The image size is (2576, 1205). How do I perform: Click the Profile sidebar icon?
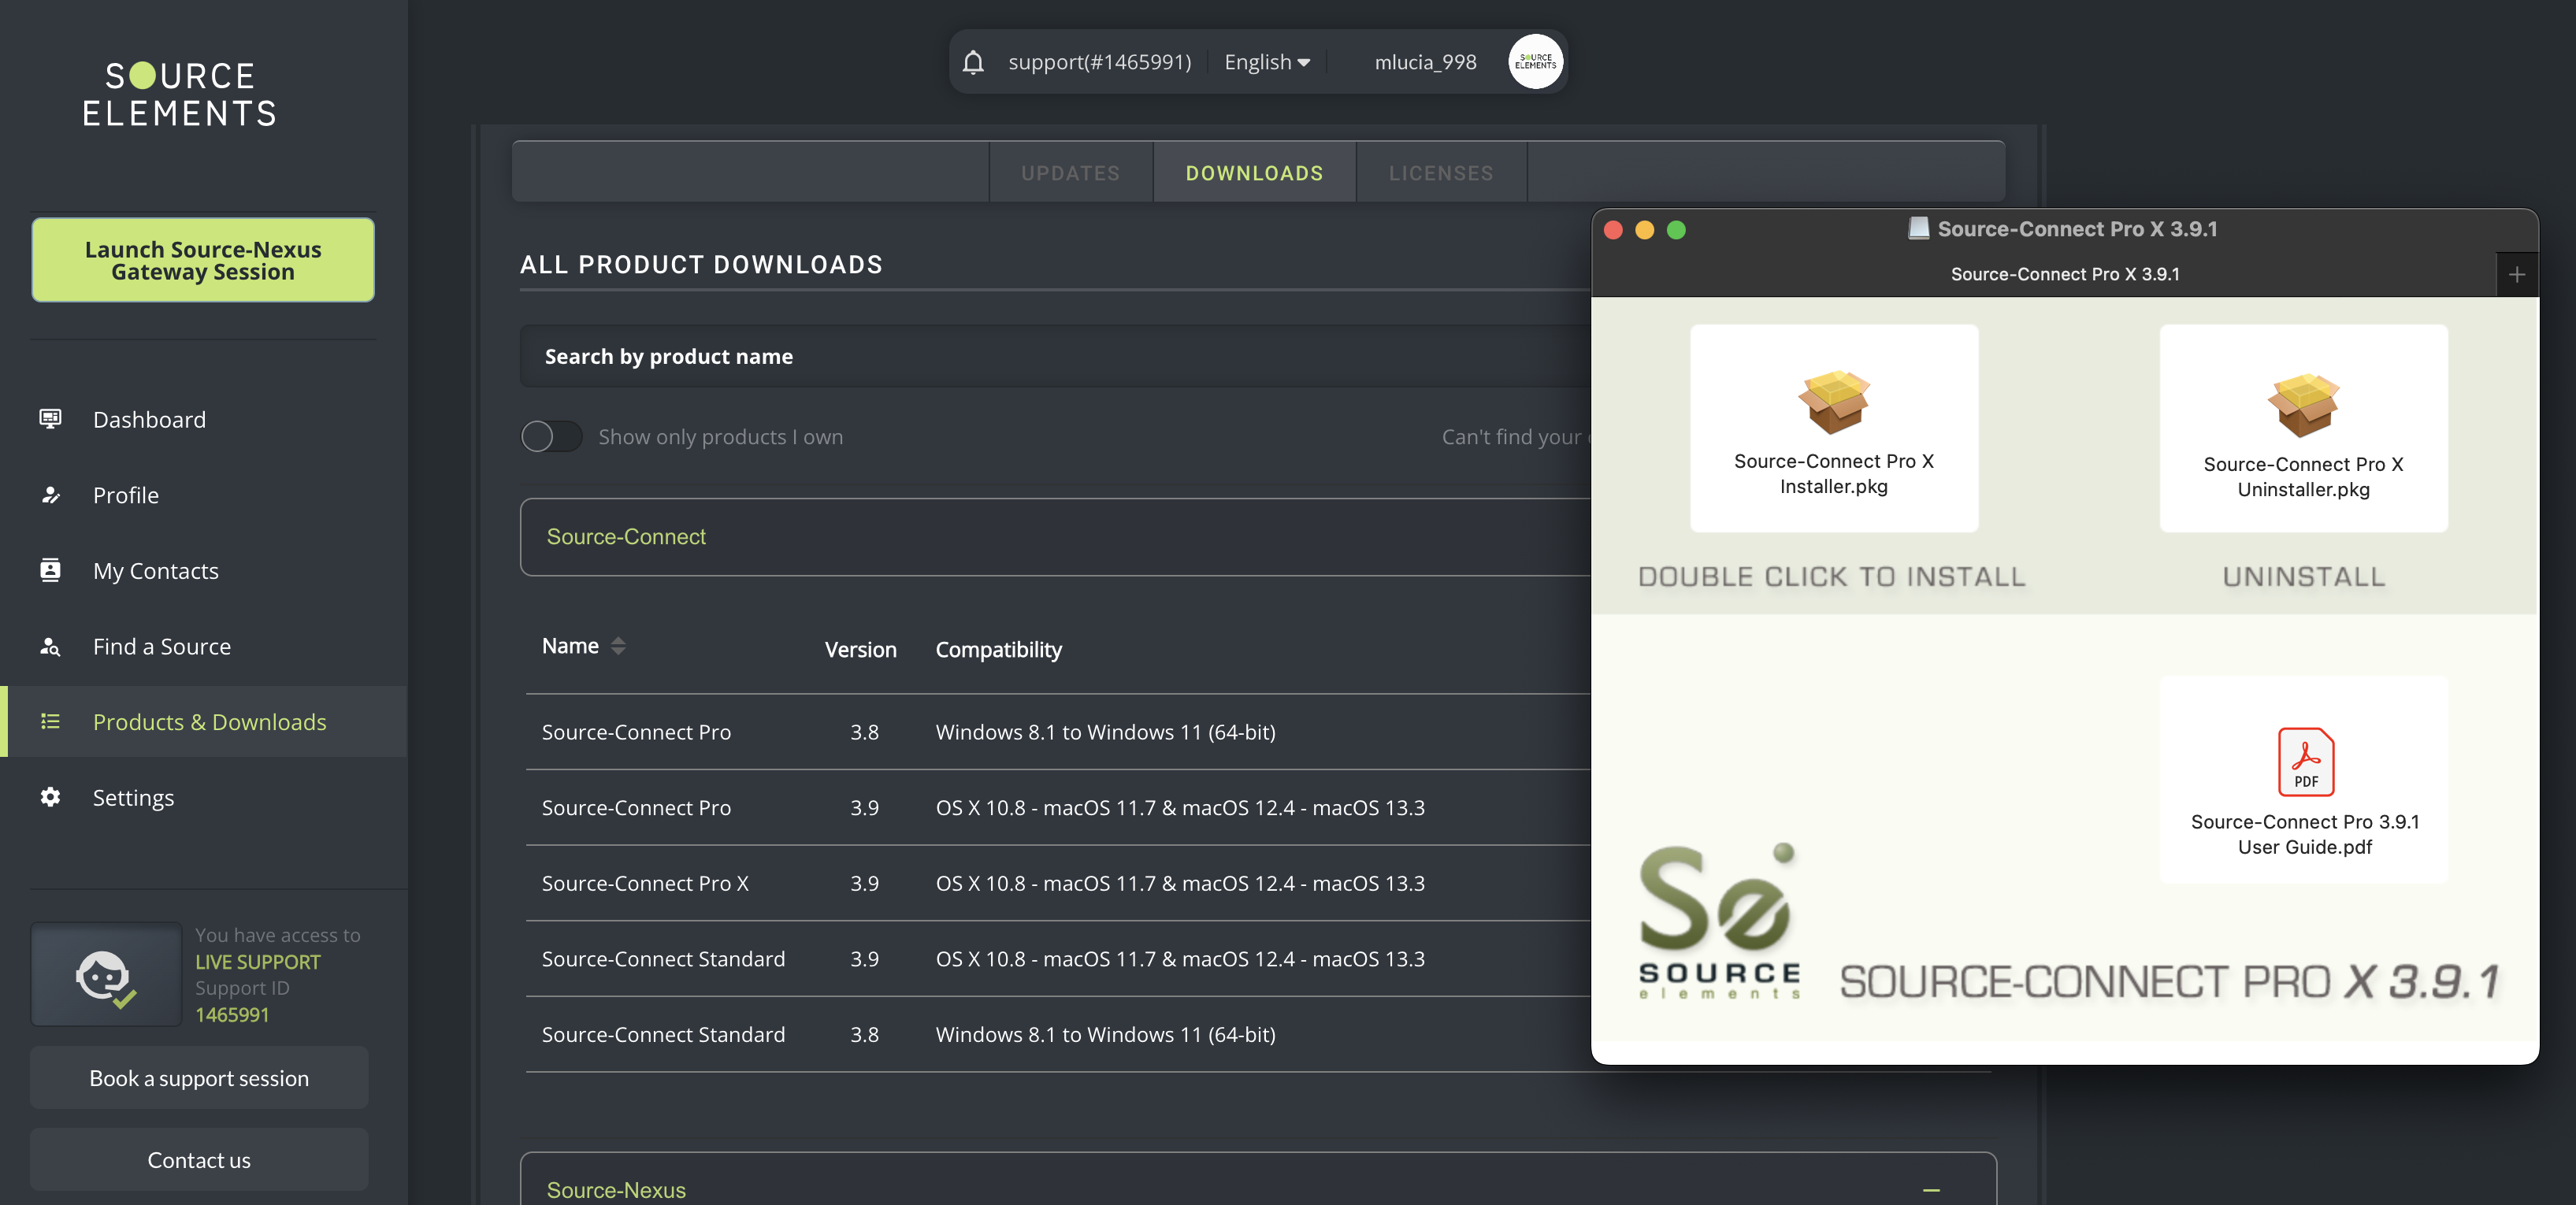pyautogui.click(x=50, y=495)
